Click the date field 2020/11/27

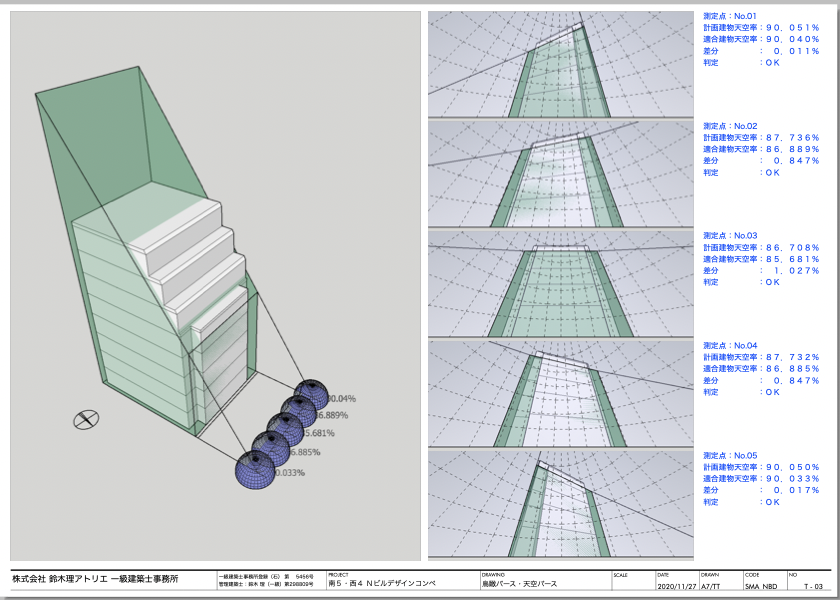(x=676, y=586)
